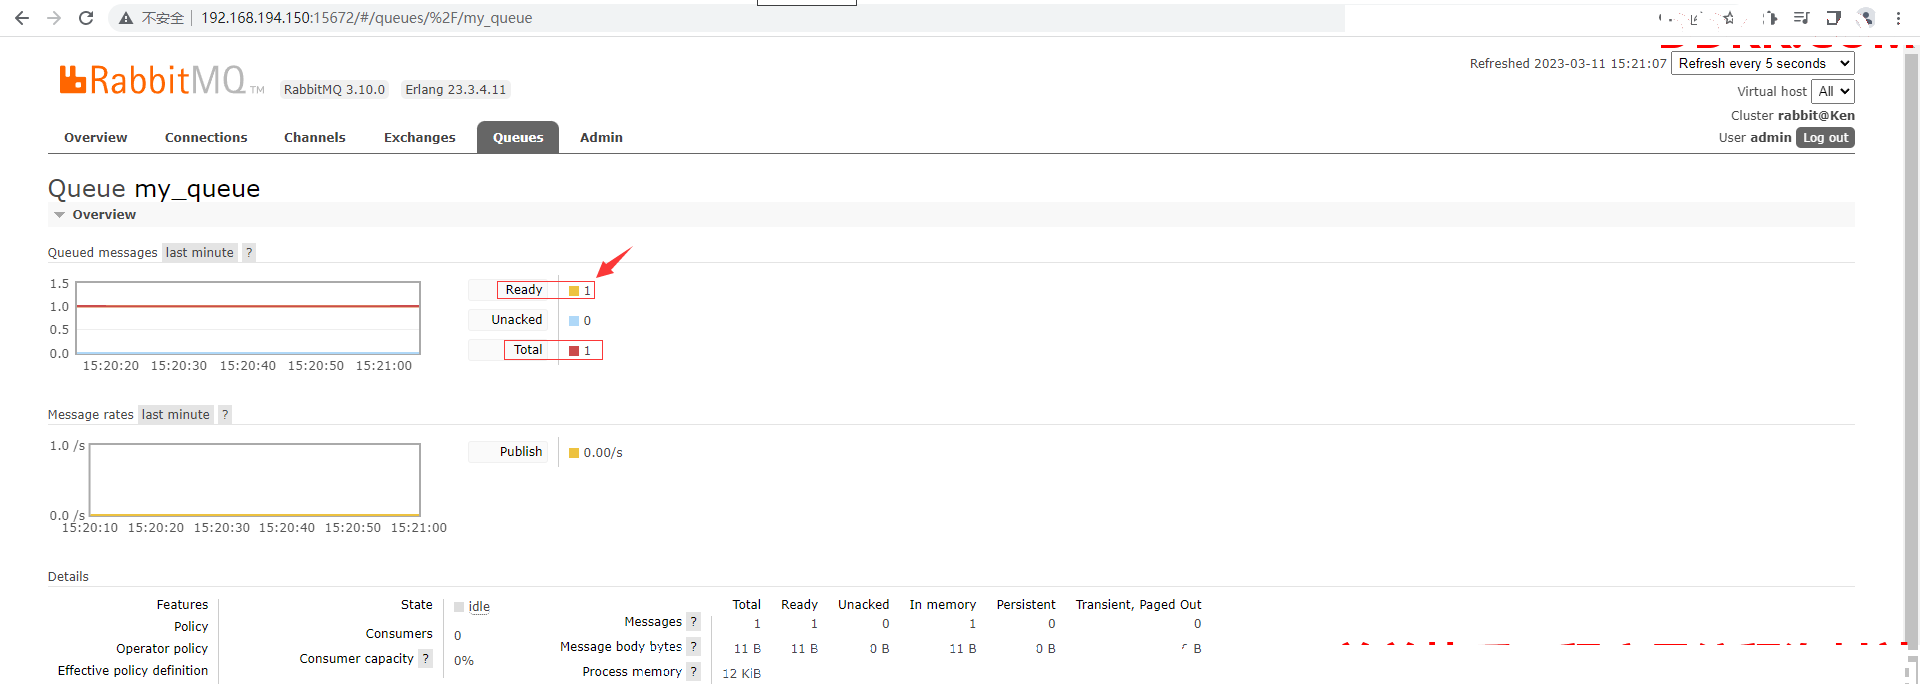Viewport: 1920px width, 684px height.
Task: Change Queued messages last minute range
Action: [x=200, y=252]
